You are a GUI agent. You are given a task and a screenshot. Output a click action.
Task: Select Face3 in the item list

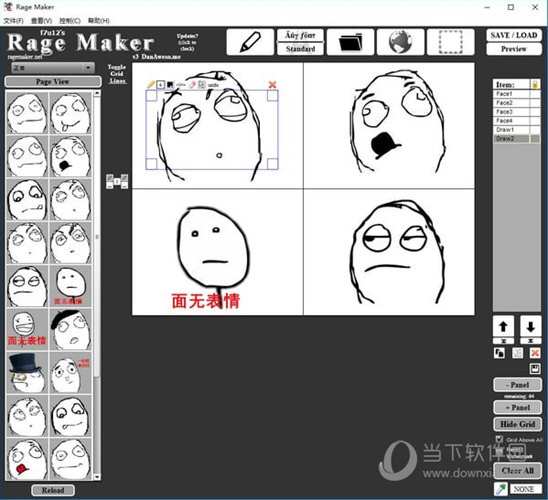(516, 112)
